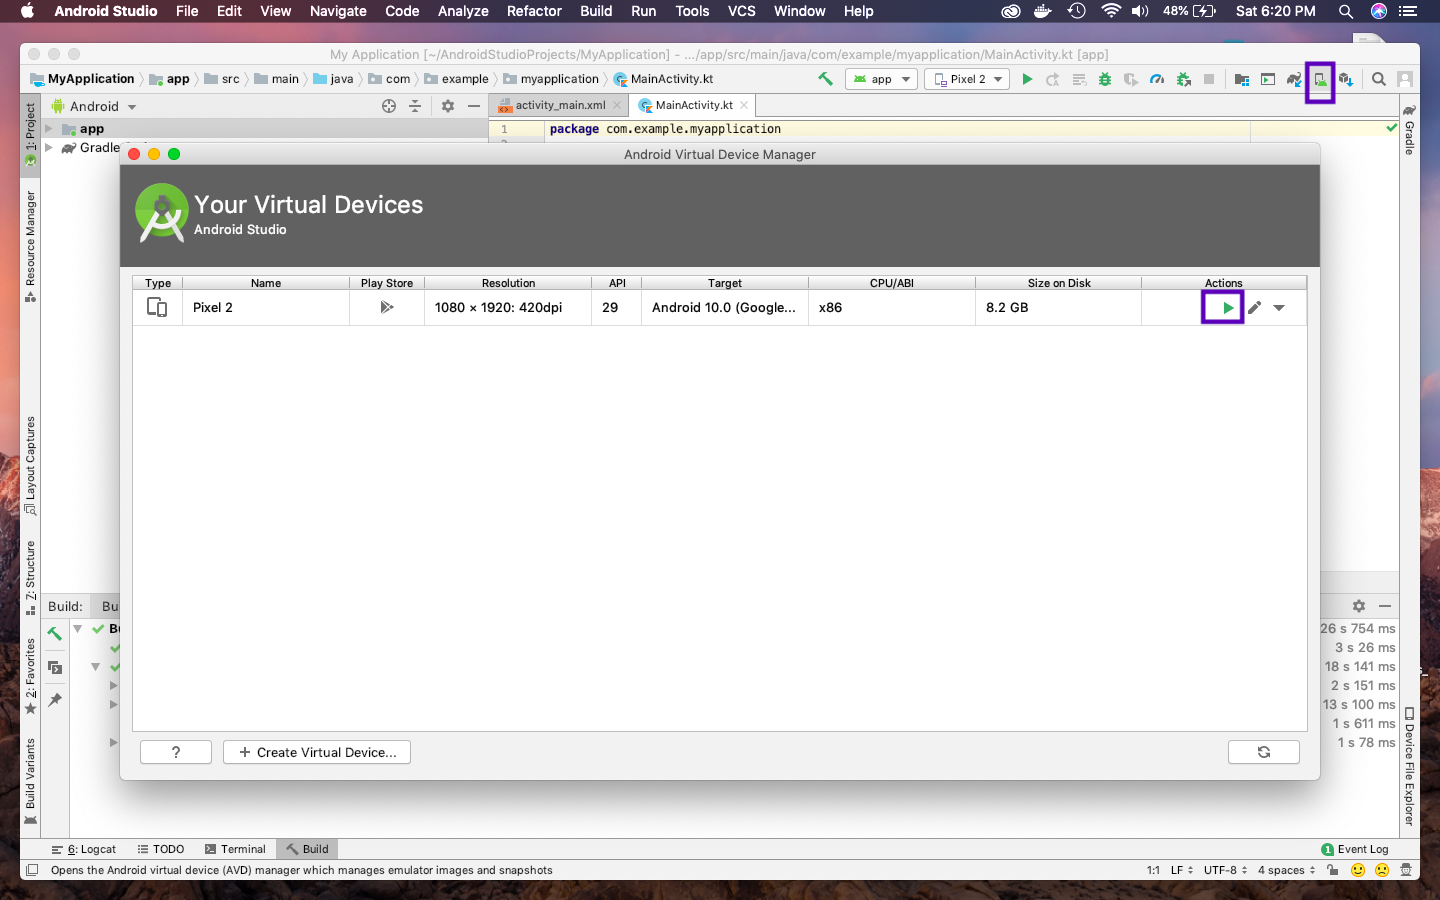Open 7: Structure side tab
1440x900 pixels.
(30, 577)
